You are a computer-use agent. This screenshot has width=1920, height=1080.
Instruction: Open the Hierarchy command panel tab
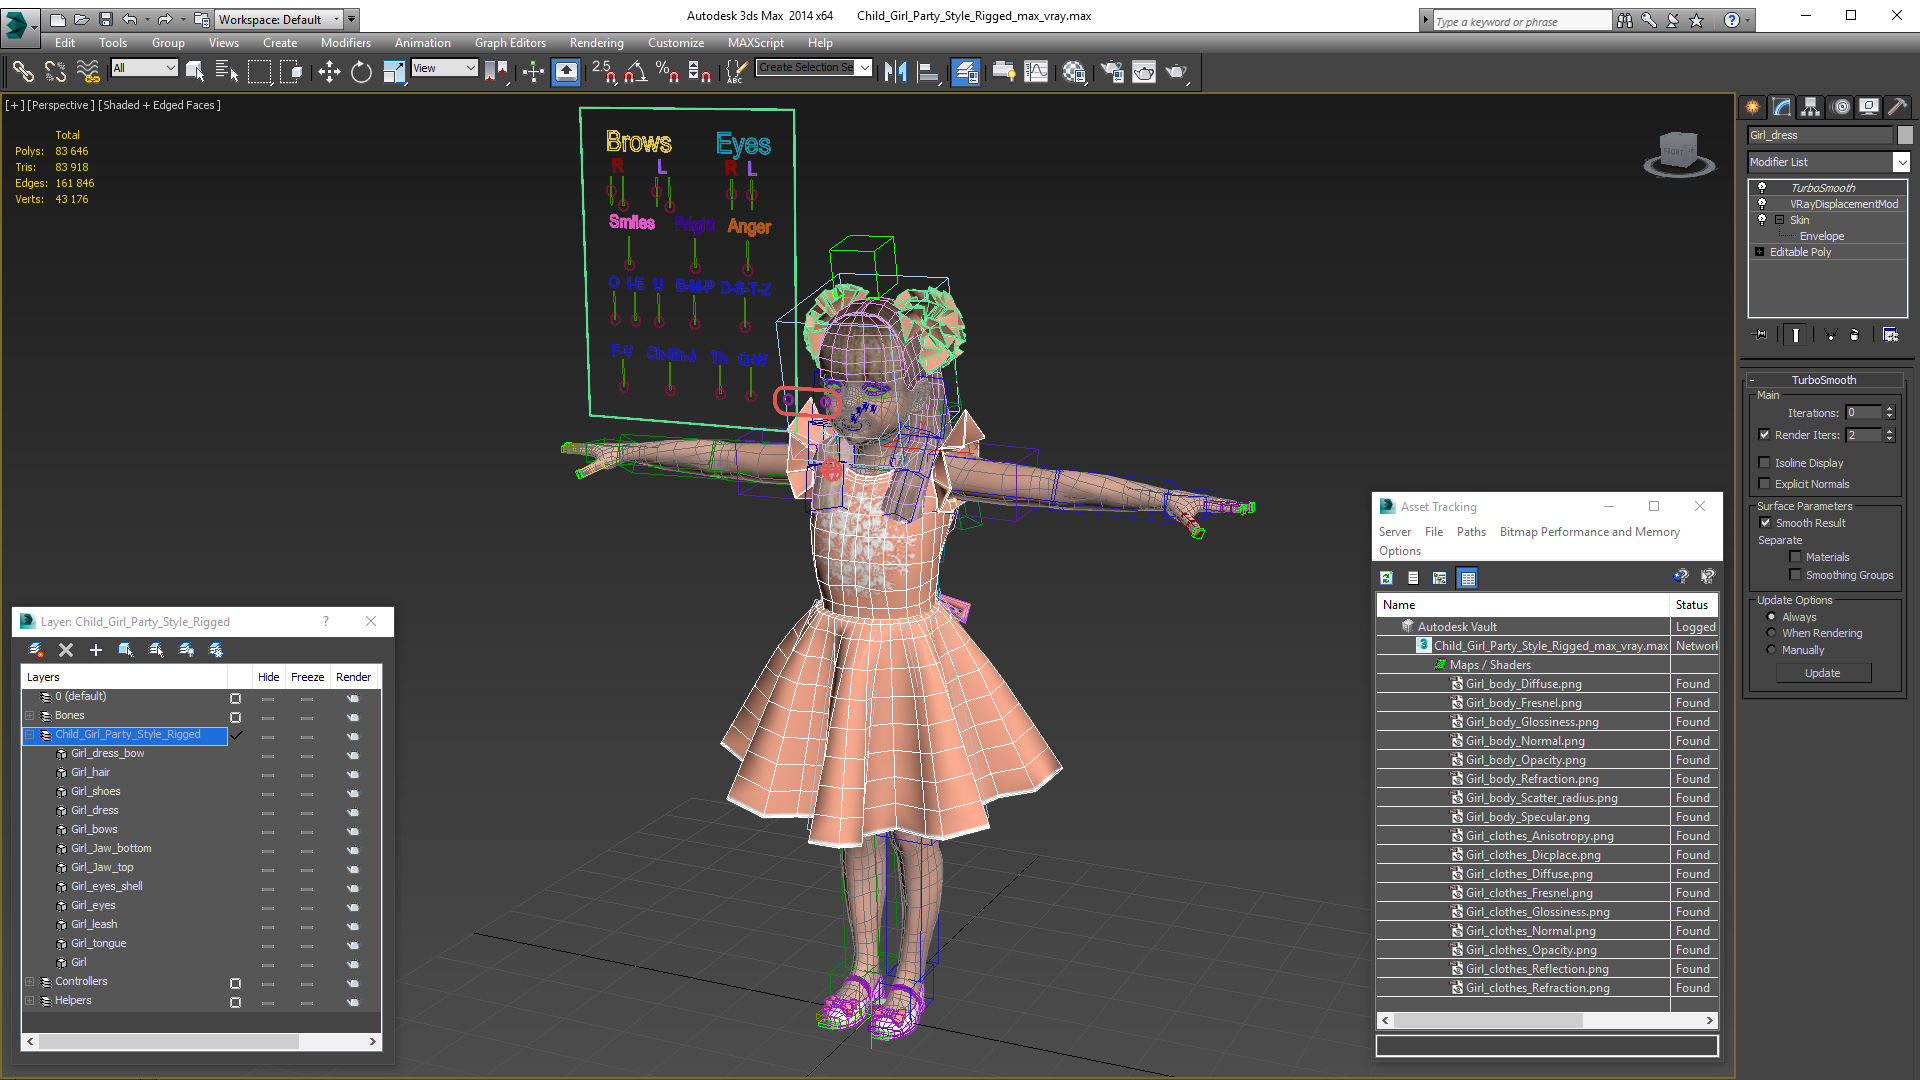click(x=1811, y=107)
